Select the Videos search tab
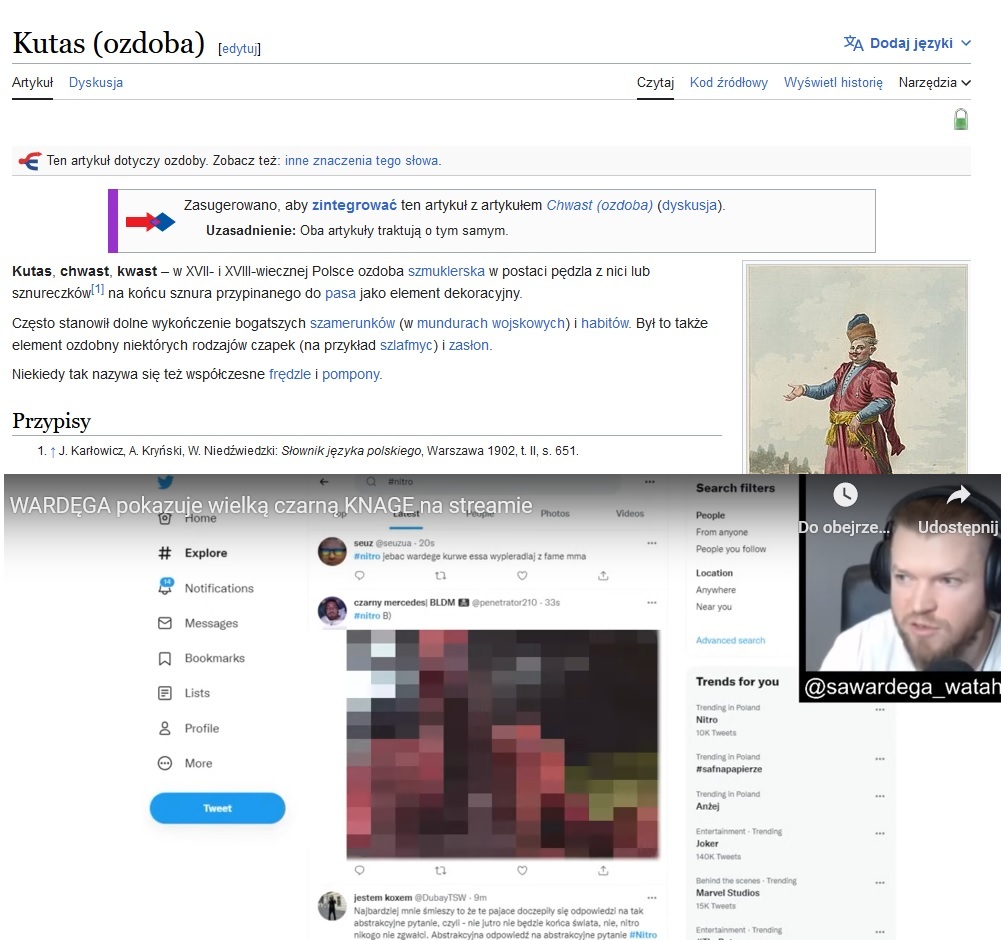 (630, 513)
